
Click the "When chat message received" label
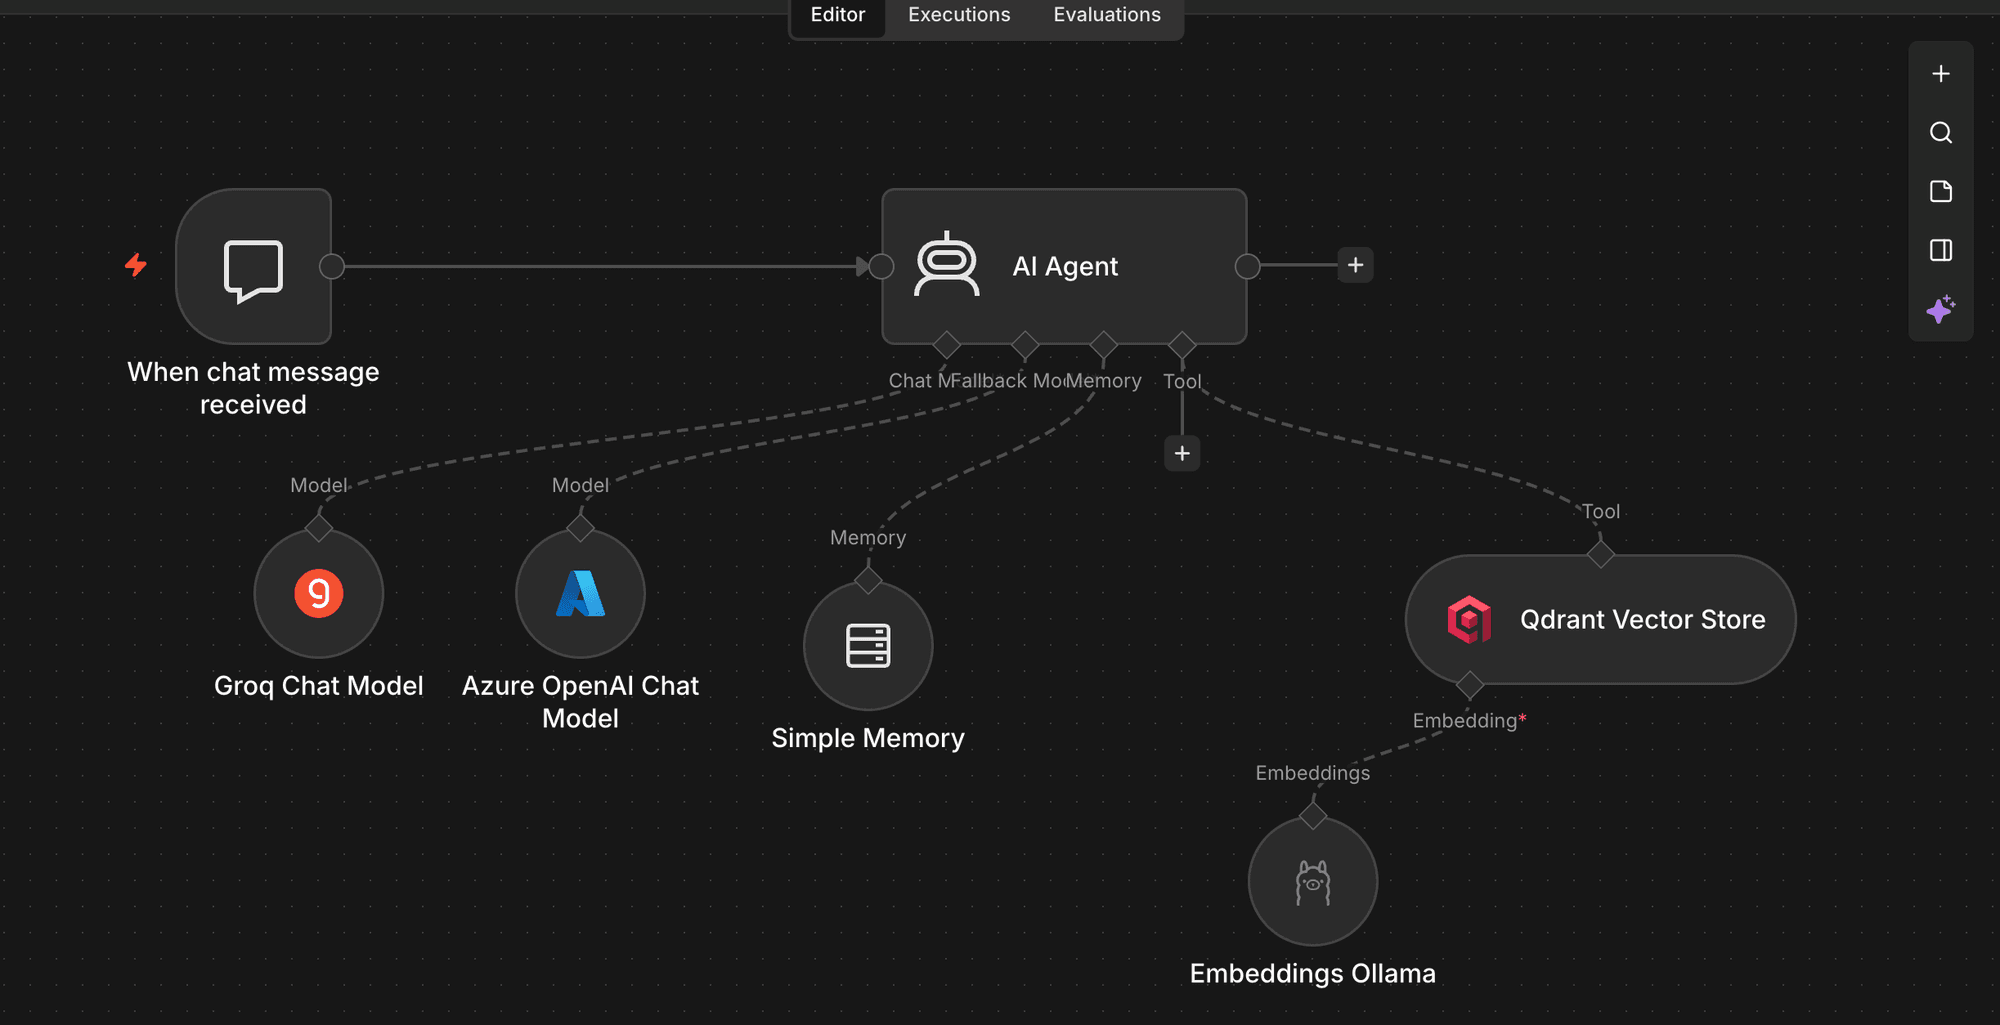pos(253,388)
